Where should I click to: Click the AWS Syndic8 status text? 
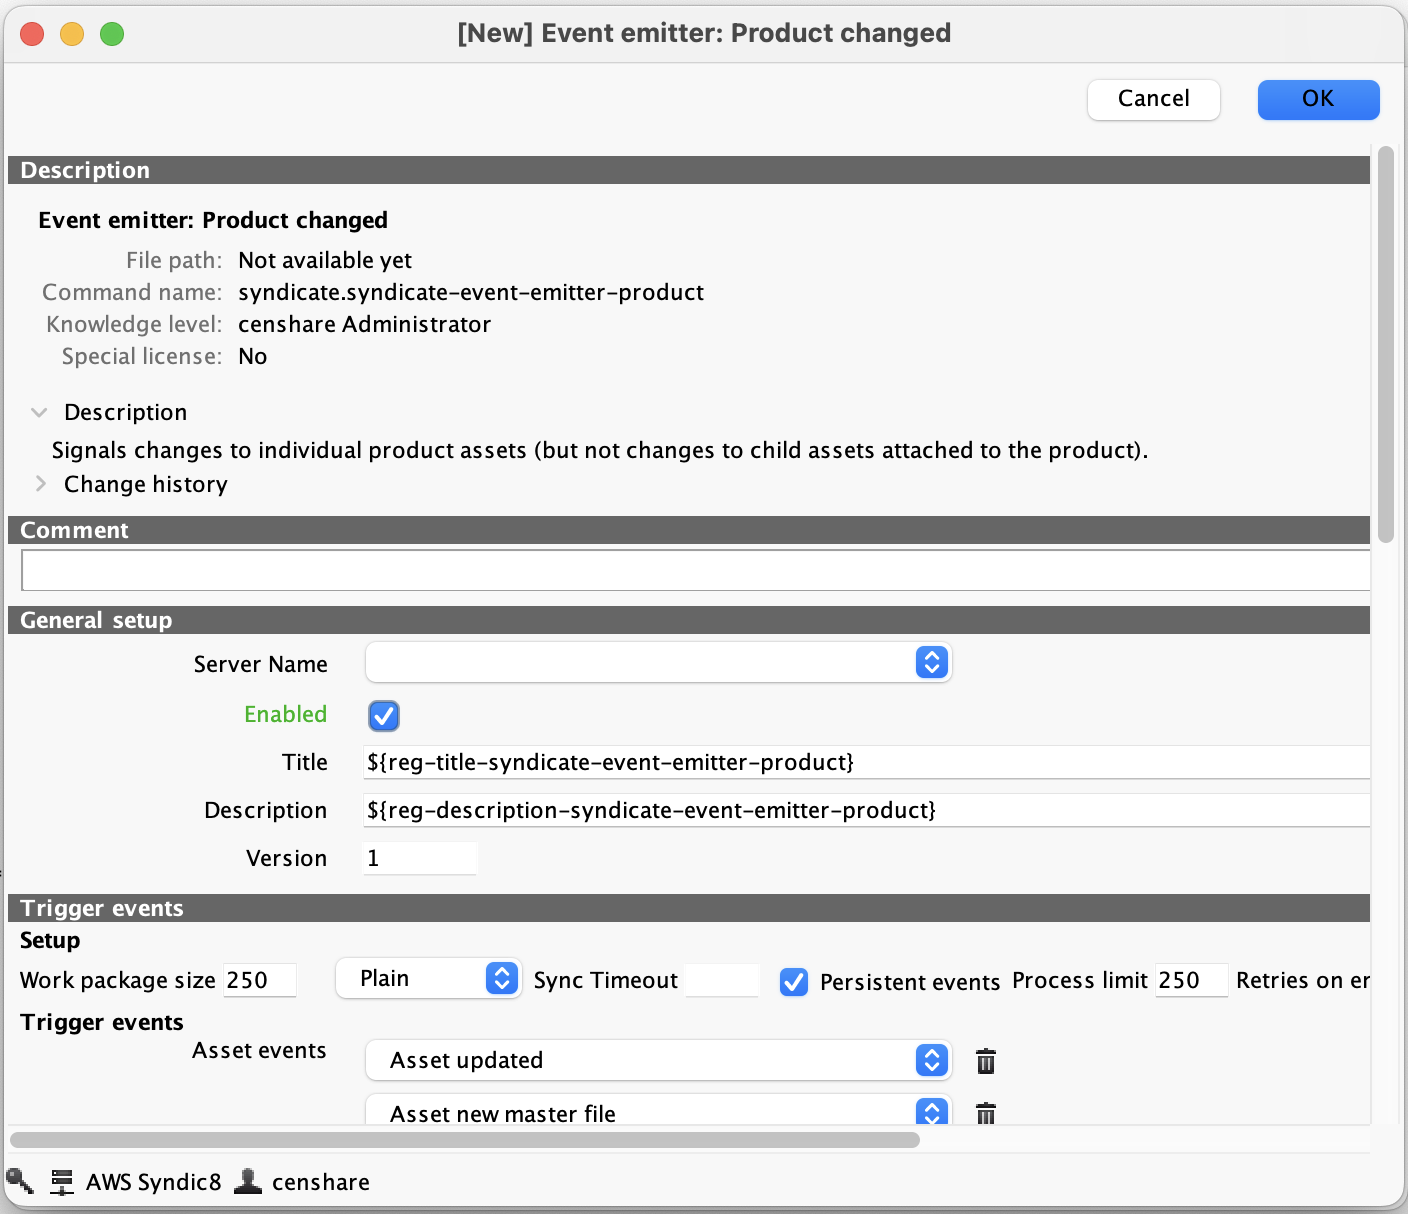coord(153,1182)
